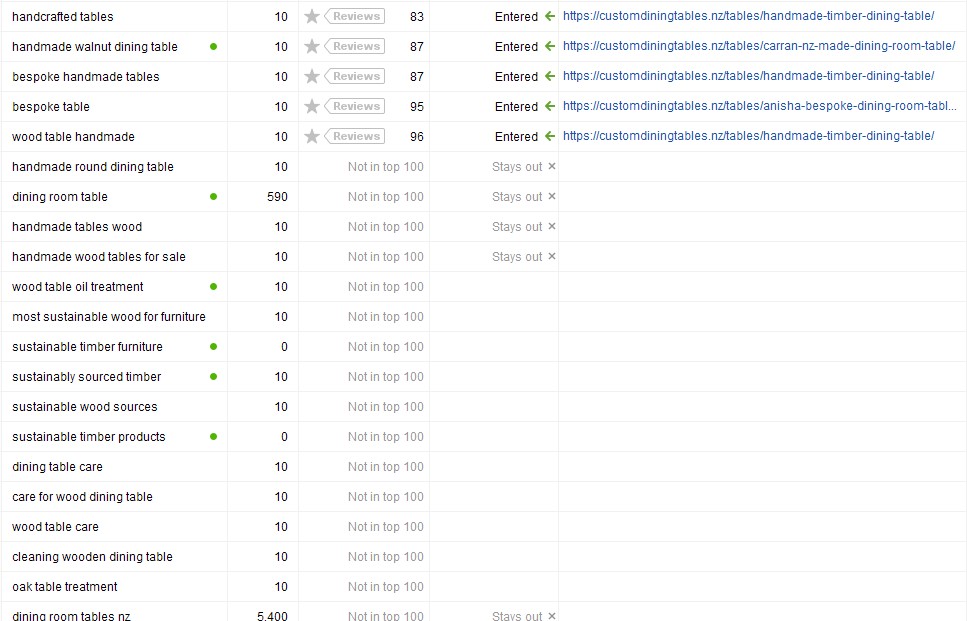Click the star icon for handcrafted tables
Viewport: 967px width, 621px height.
point(312,17)
